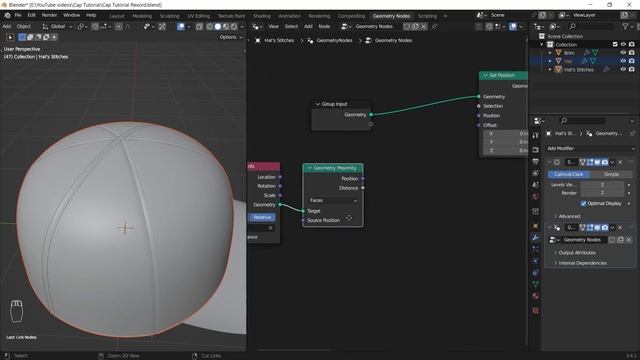Collapse the Group Input node
This screenshot has width=640, height=360.
coord(318,104)
